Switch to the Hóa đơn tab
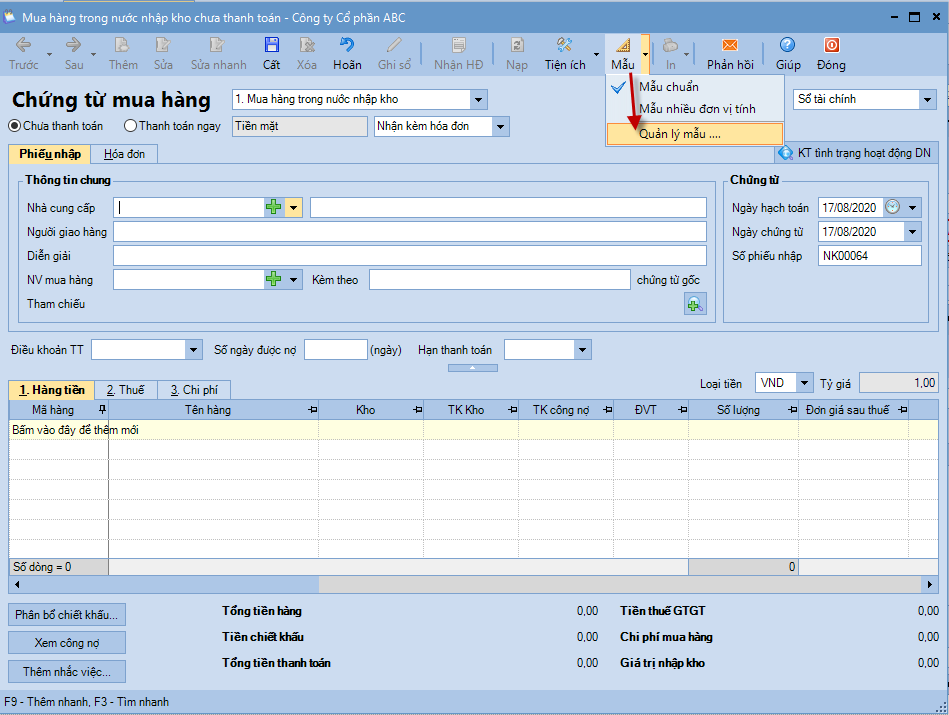The image size is (949, 715). 124,154
